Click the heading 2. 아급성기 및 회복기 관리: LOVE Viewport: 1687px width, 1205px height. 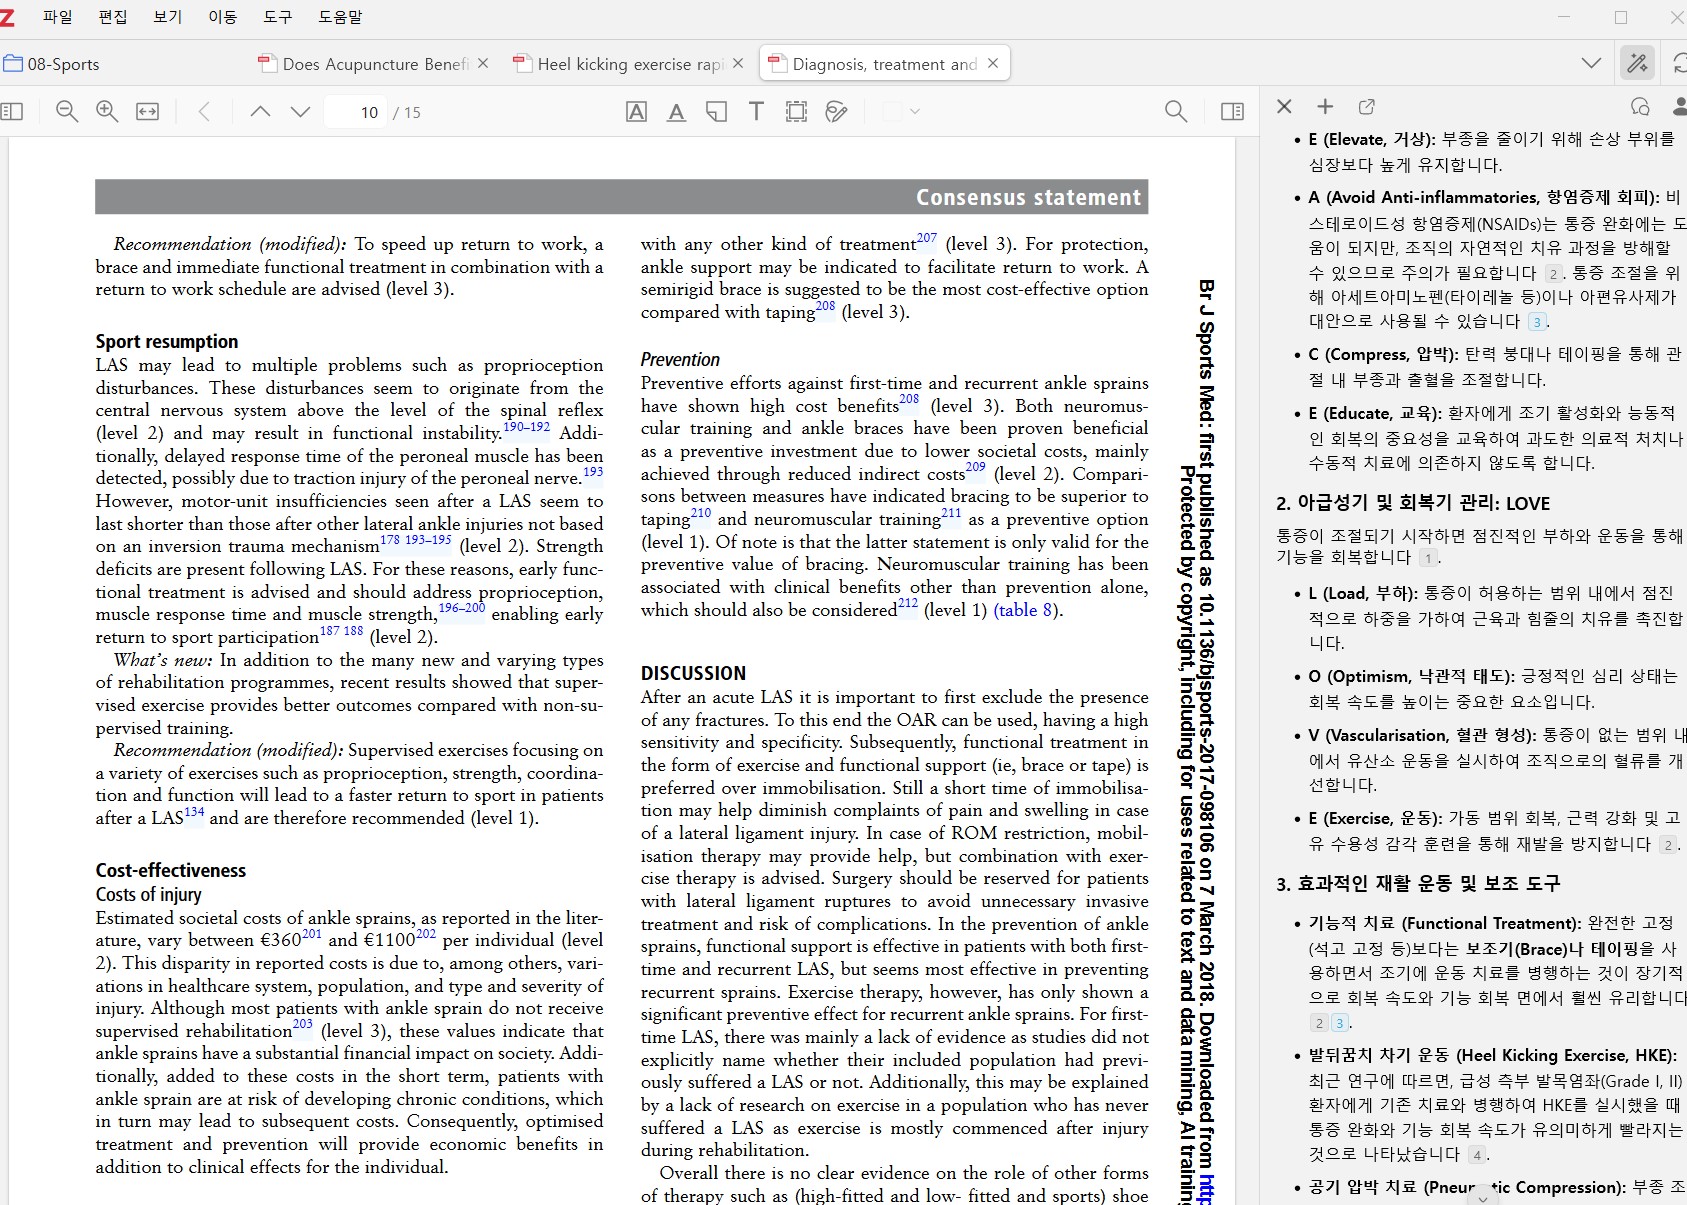click(1413, 503)
